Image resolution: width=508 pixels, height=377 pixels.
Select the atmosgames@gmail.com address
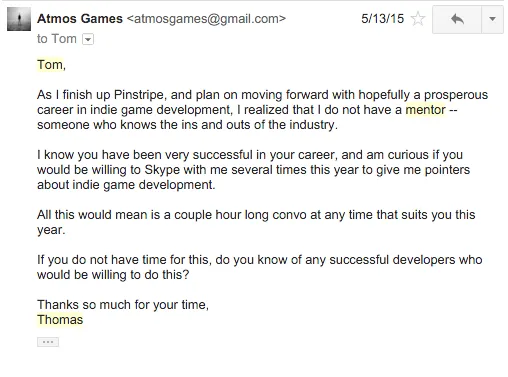(x=206, y=19)
